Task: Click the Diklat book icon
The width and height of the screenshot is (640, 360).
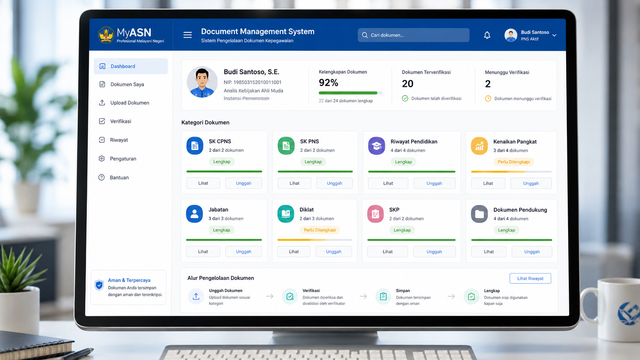Action: [286, 214]
